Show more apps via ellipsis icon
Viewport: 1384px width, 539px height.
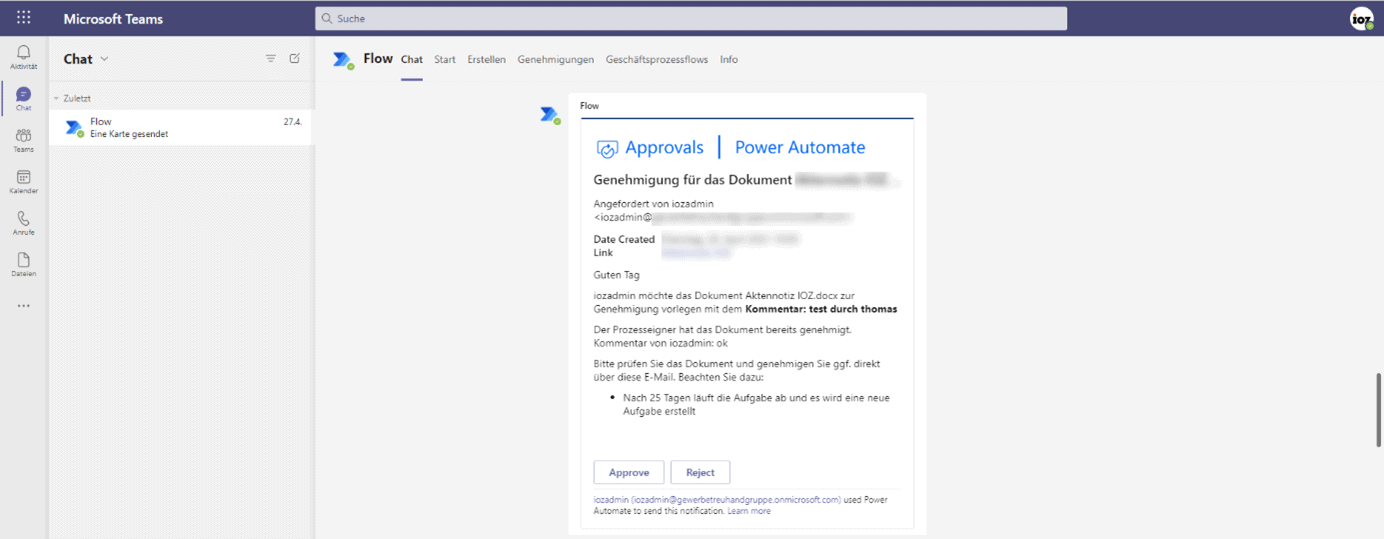pos(24,306)
